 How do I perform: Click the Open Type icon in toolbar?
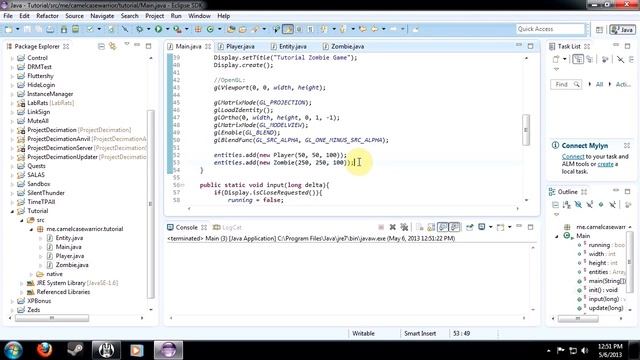point(231,29)
